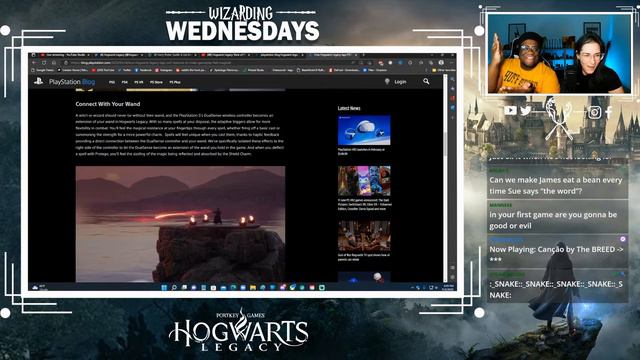
Task: Click the 'Latest News' sidebar heading
Action: point(349,108)
